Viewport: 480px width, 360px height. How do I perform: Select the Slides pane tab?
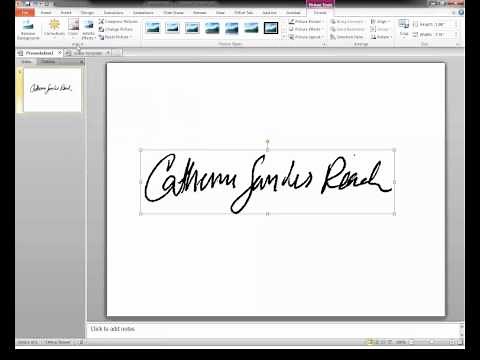(27, 62)
